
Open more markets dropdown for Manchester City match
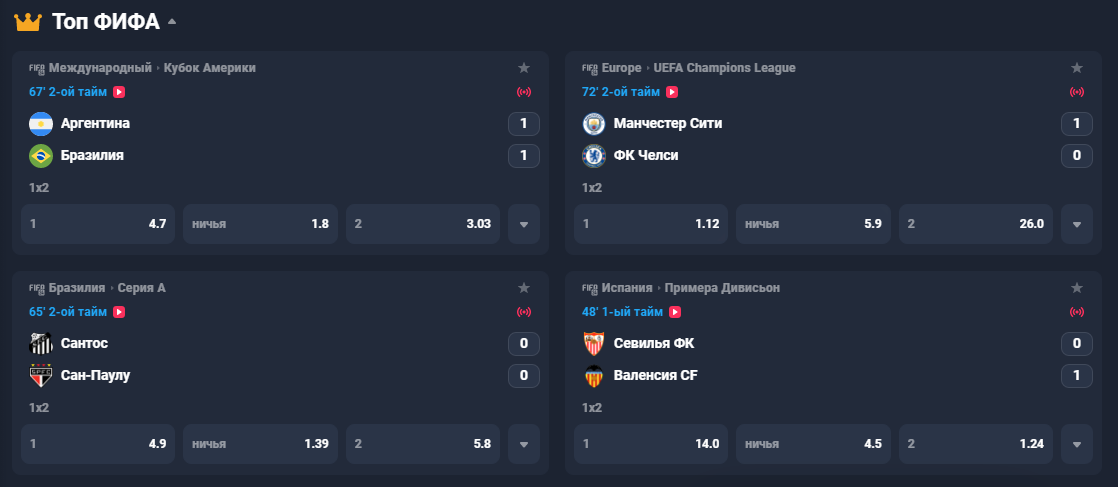click(x=1077, y=224)
